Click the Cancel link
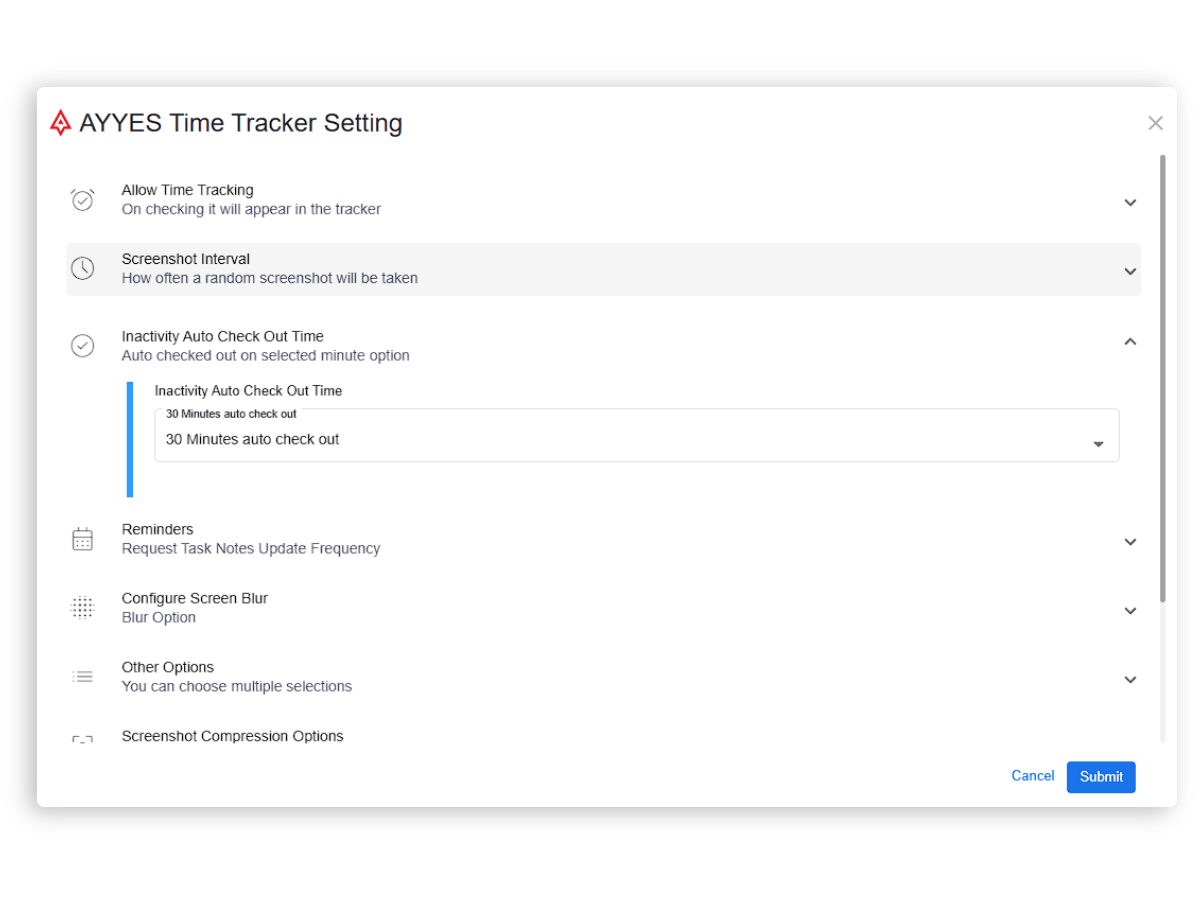Viewport: 1200px width, 900px height. click(1033, 776)
